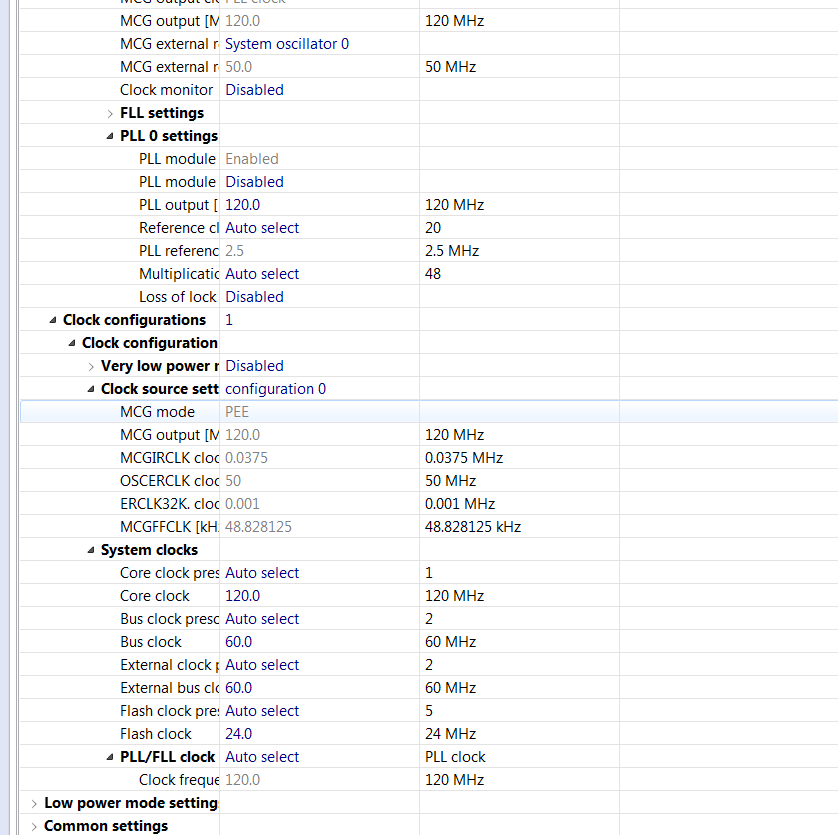Click the OSCERCLK row 50 MHz cell
The width and height of the screenshot is (838, 835).
pyautogui.click(x=451, y=481)
